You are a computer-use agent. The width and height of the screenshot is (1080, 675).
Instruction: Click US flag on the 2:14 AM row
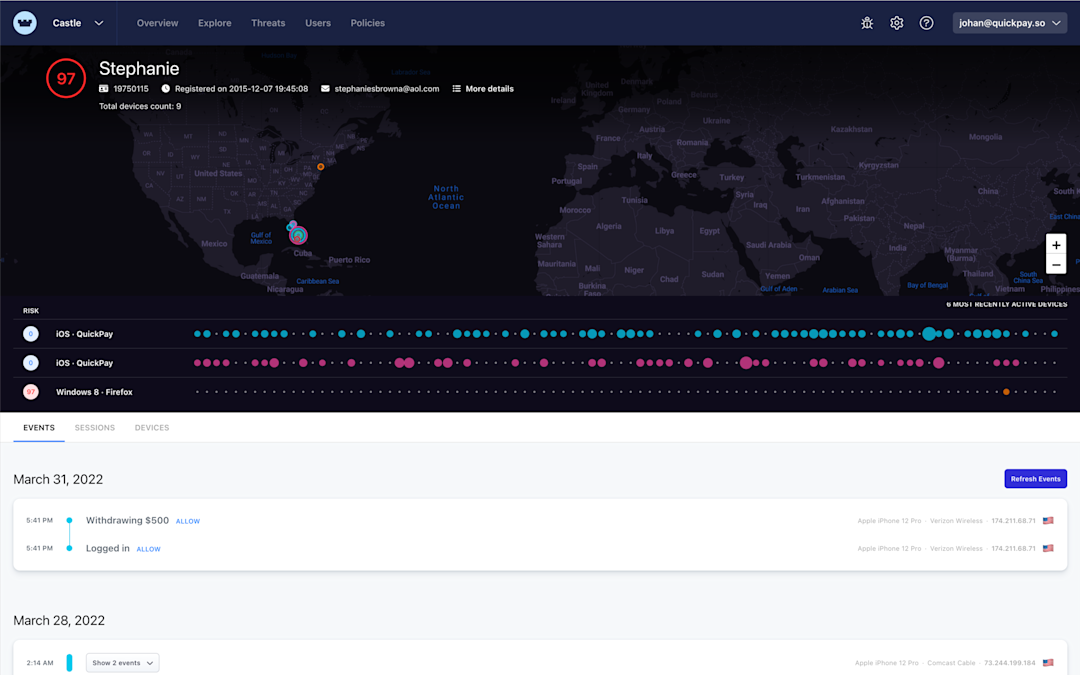pyautogui.click(x=1048, y=663)
